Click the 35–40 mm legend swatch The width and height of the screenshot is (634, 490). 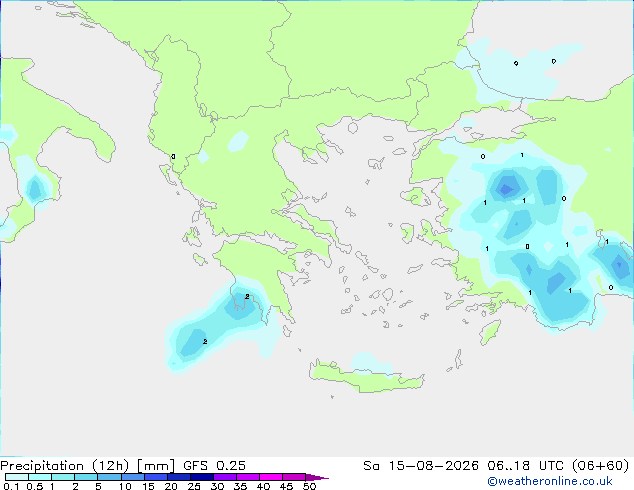247,477
